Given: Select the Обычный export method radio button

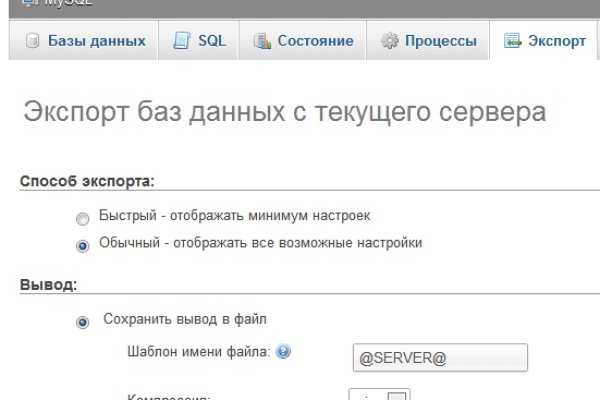Looking at the screenshot, I should click(82, 244).
